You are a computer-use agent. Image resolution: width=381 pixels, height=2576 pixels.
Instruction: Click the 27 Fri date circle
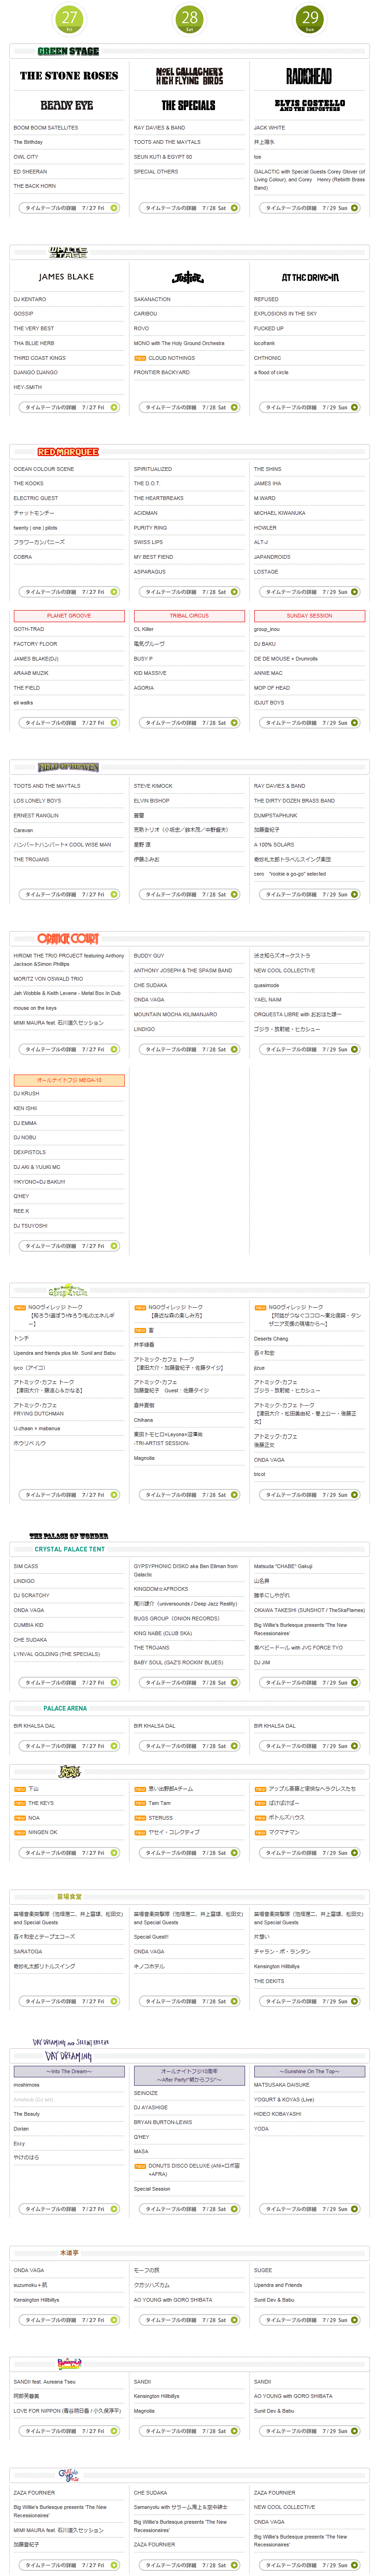point(69,18)
